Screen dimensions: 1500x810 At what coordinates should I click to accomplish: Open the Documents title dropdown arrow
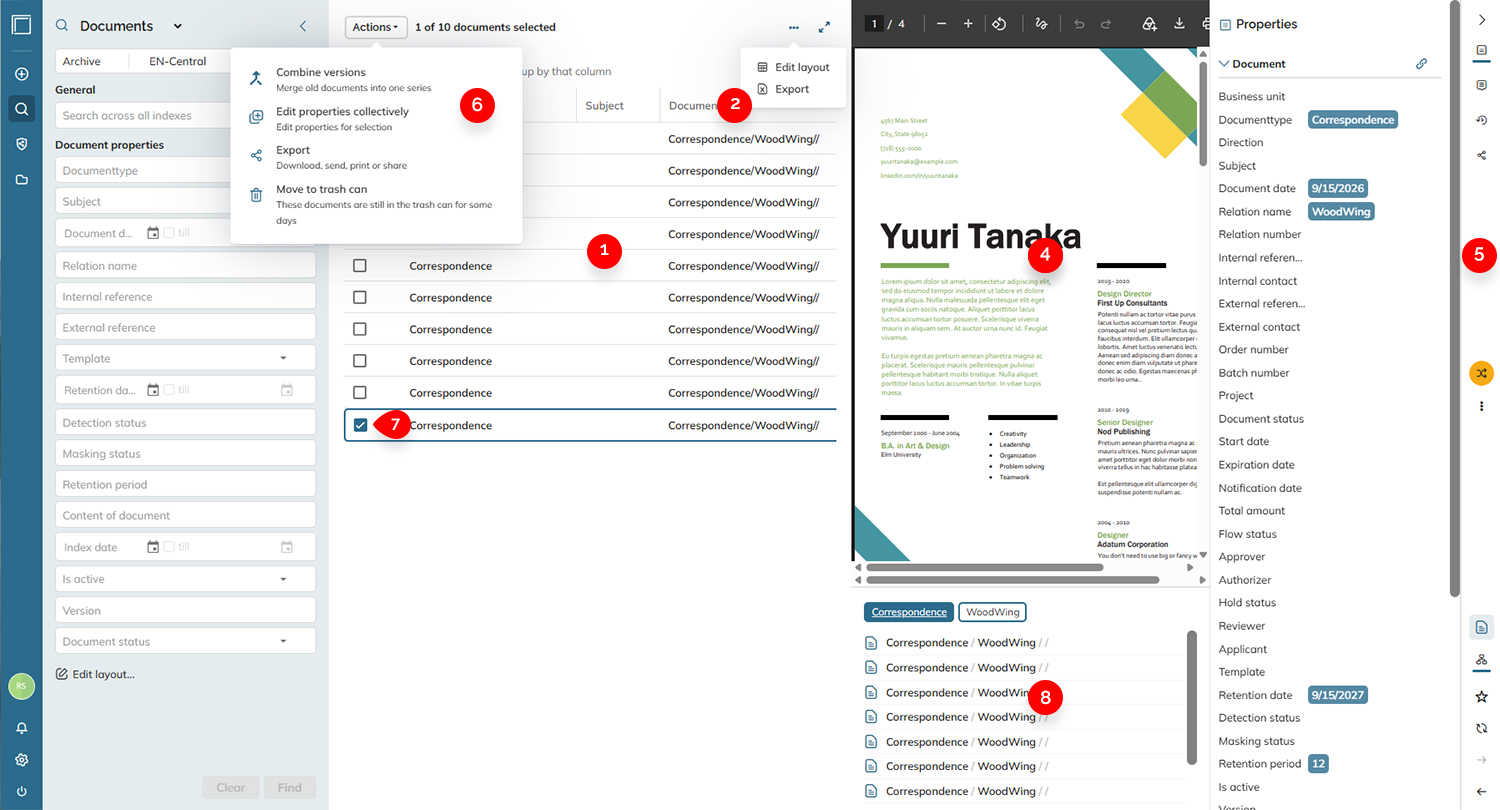(x=178, y=26)
